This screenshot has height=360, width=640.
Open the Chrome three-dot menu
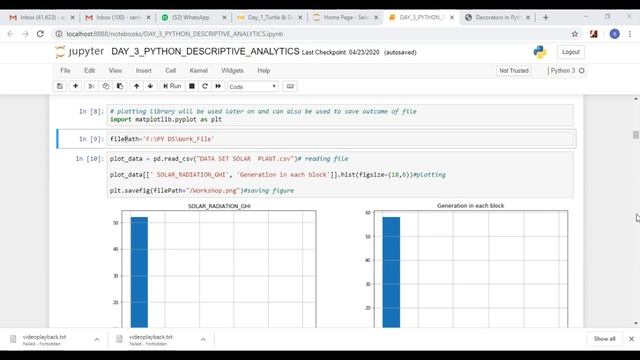coord(630,34)
